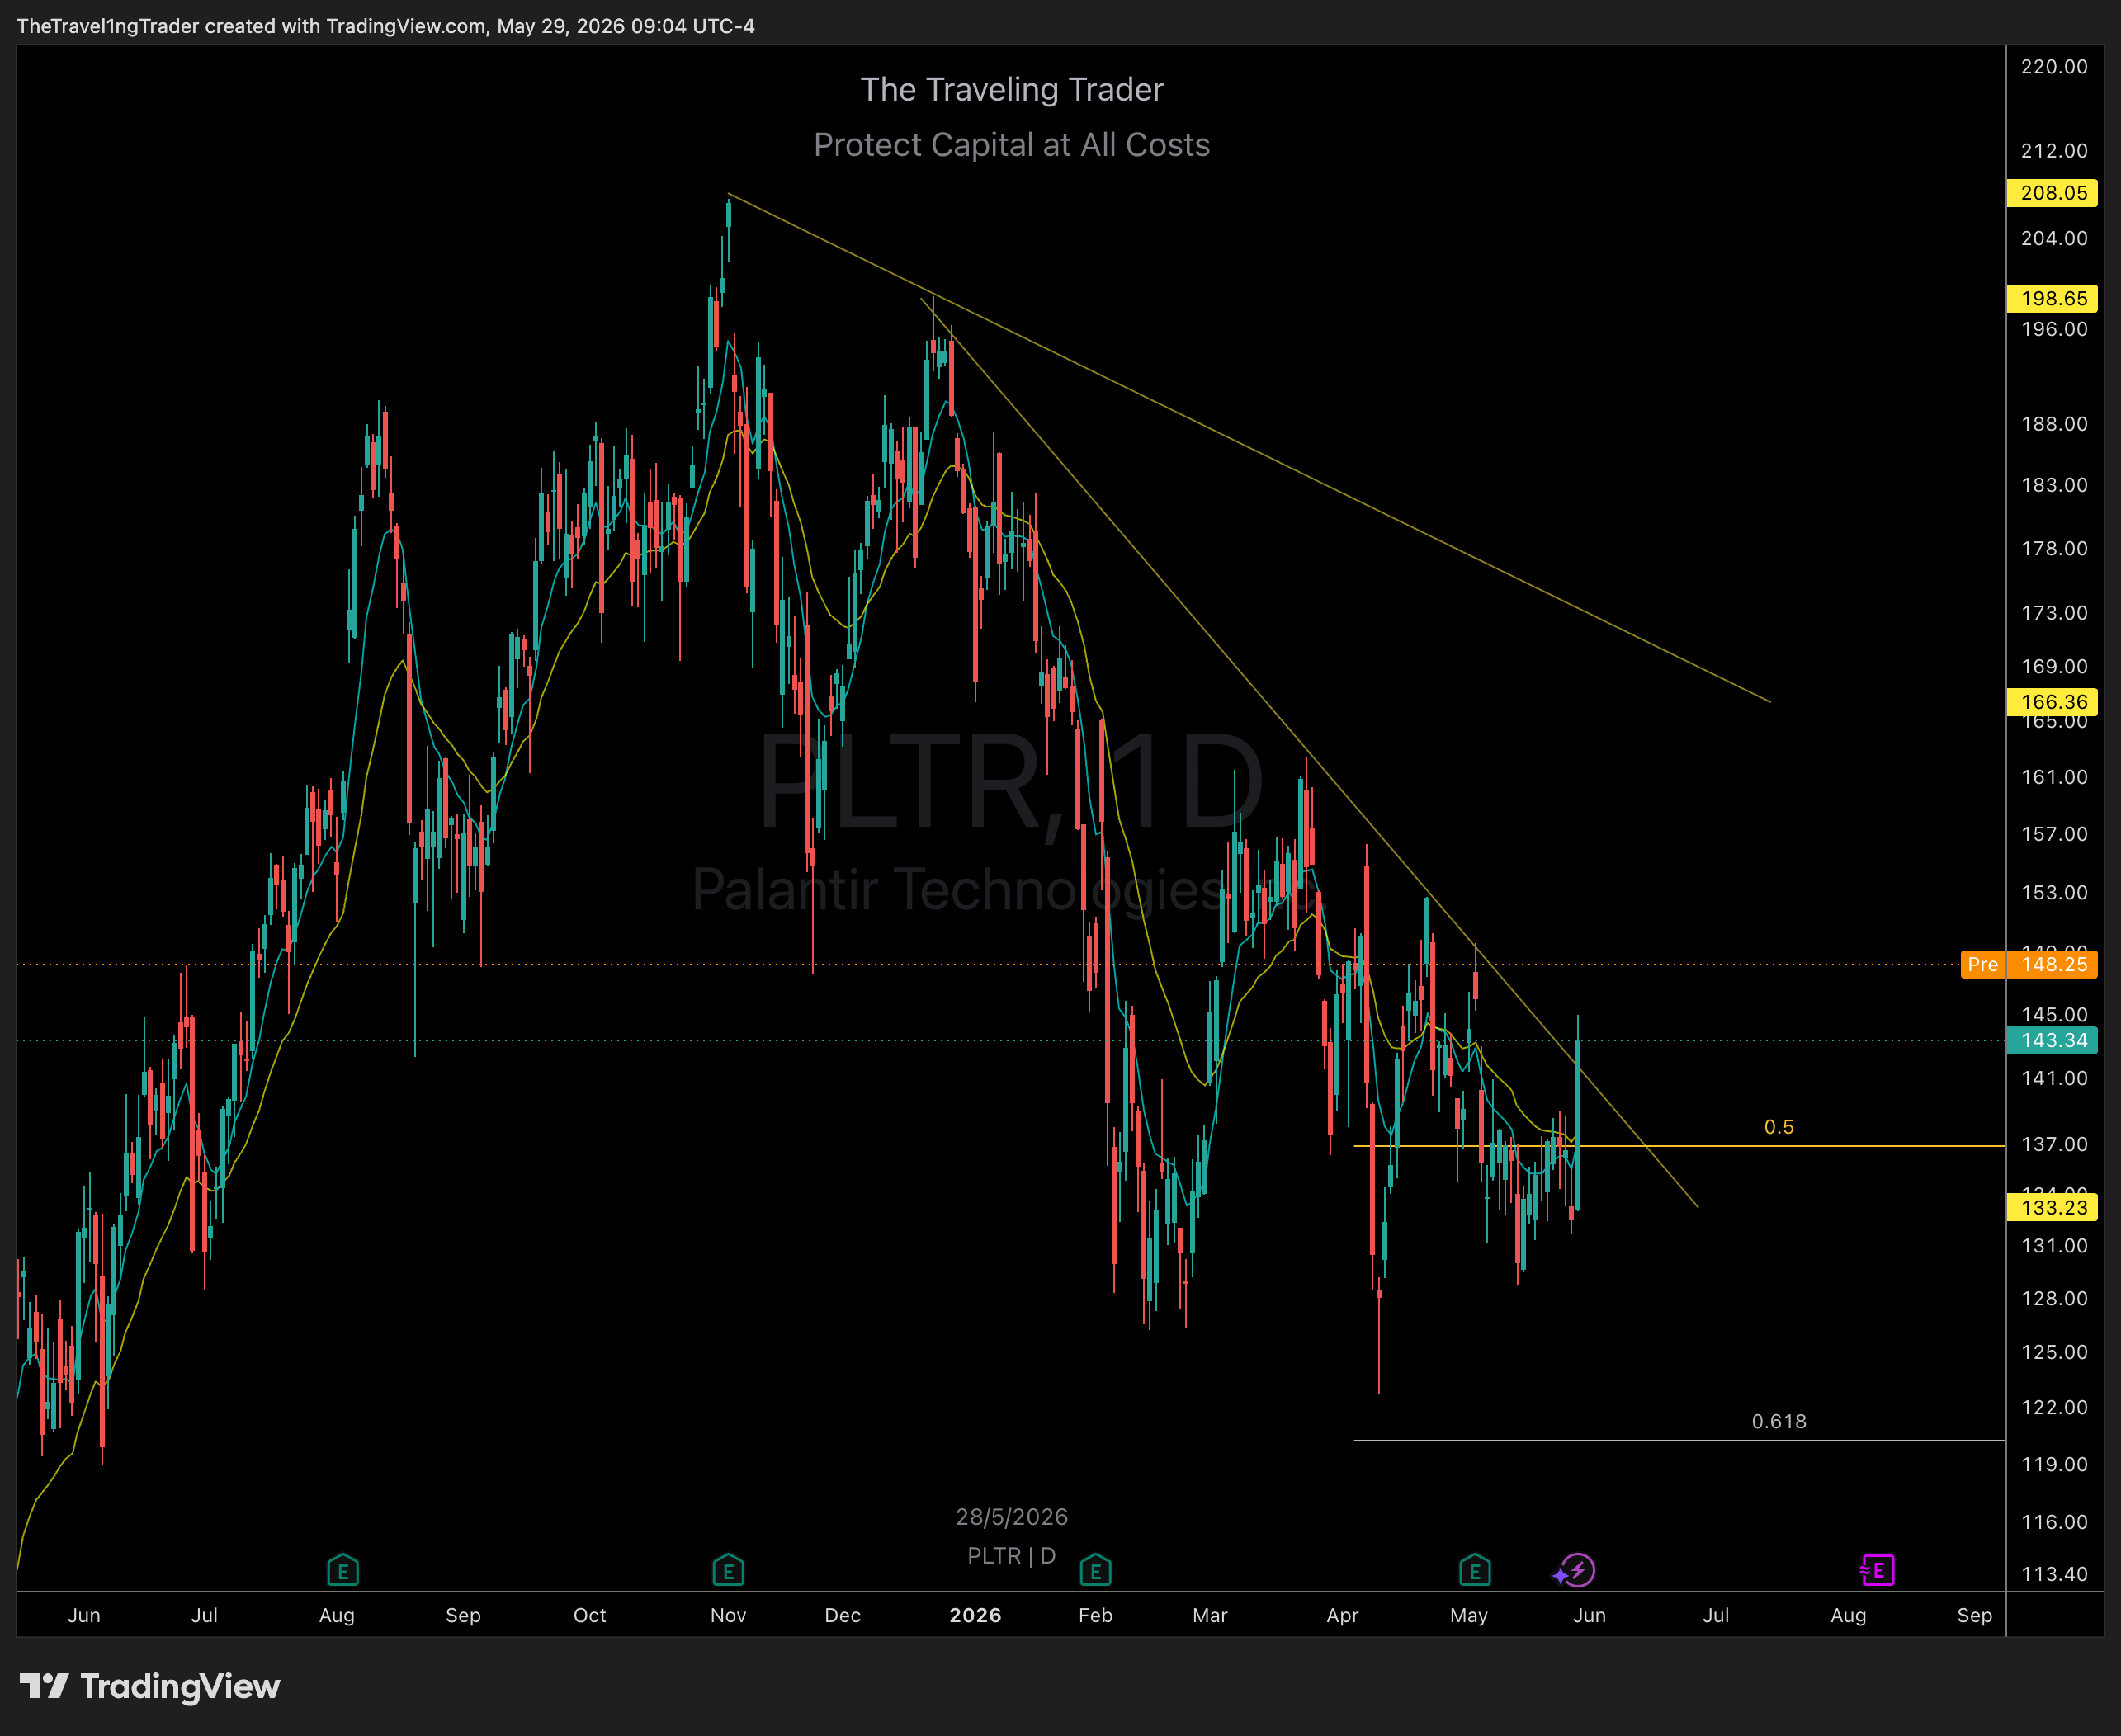Select the yellow 133.23 price label
Viewport: 2121px width, 1736px height.
click(x=2052, y=1207)
